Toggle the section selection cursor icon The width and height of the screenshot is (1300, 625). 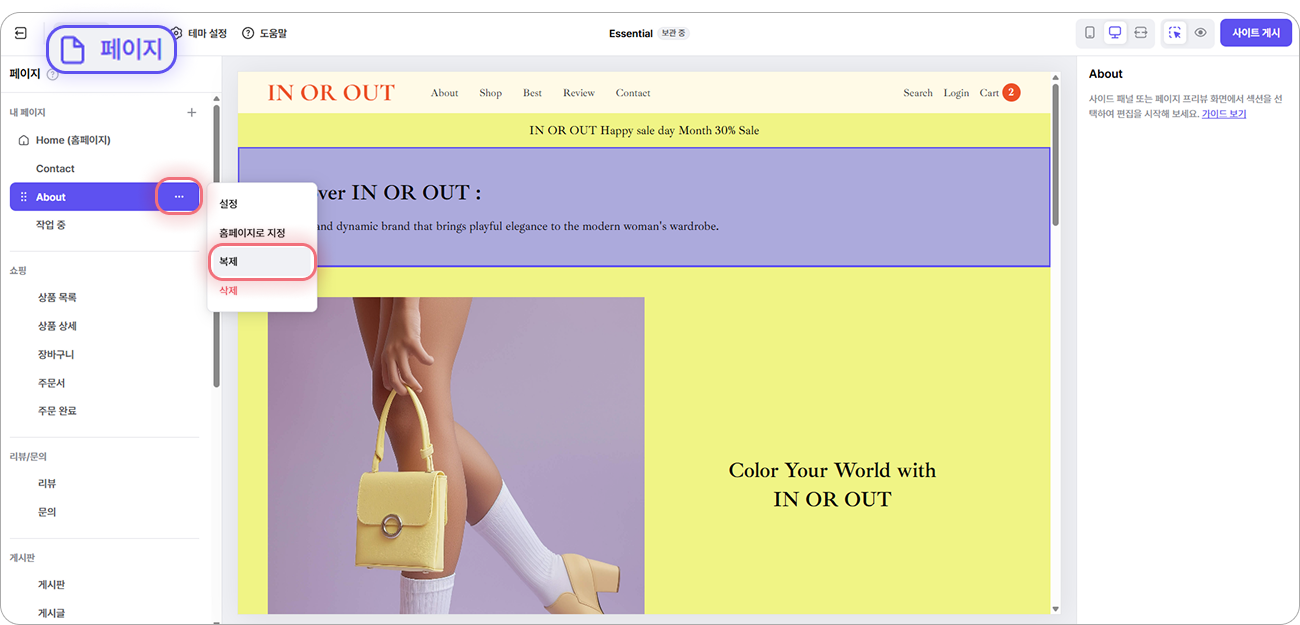point(1175,33)
